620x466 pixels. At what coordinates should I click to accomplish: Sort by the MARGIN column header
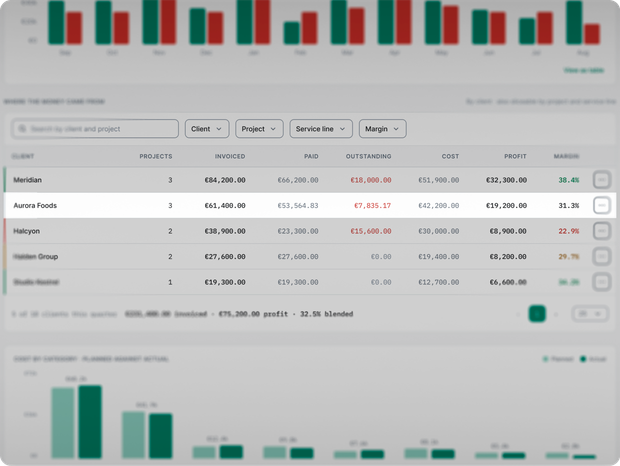566,157
